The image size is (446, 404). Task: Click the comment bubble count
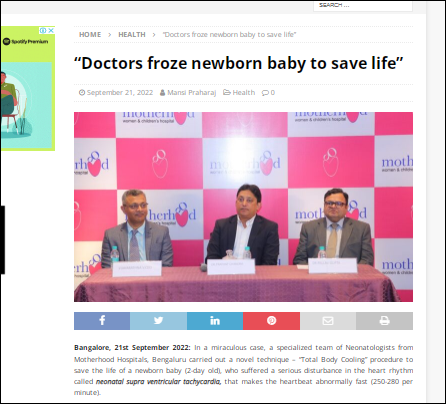pyautogui.click(x=268, y=93)
